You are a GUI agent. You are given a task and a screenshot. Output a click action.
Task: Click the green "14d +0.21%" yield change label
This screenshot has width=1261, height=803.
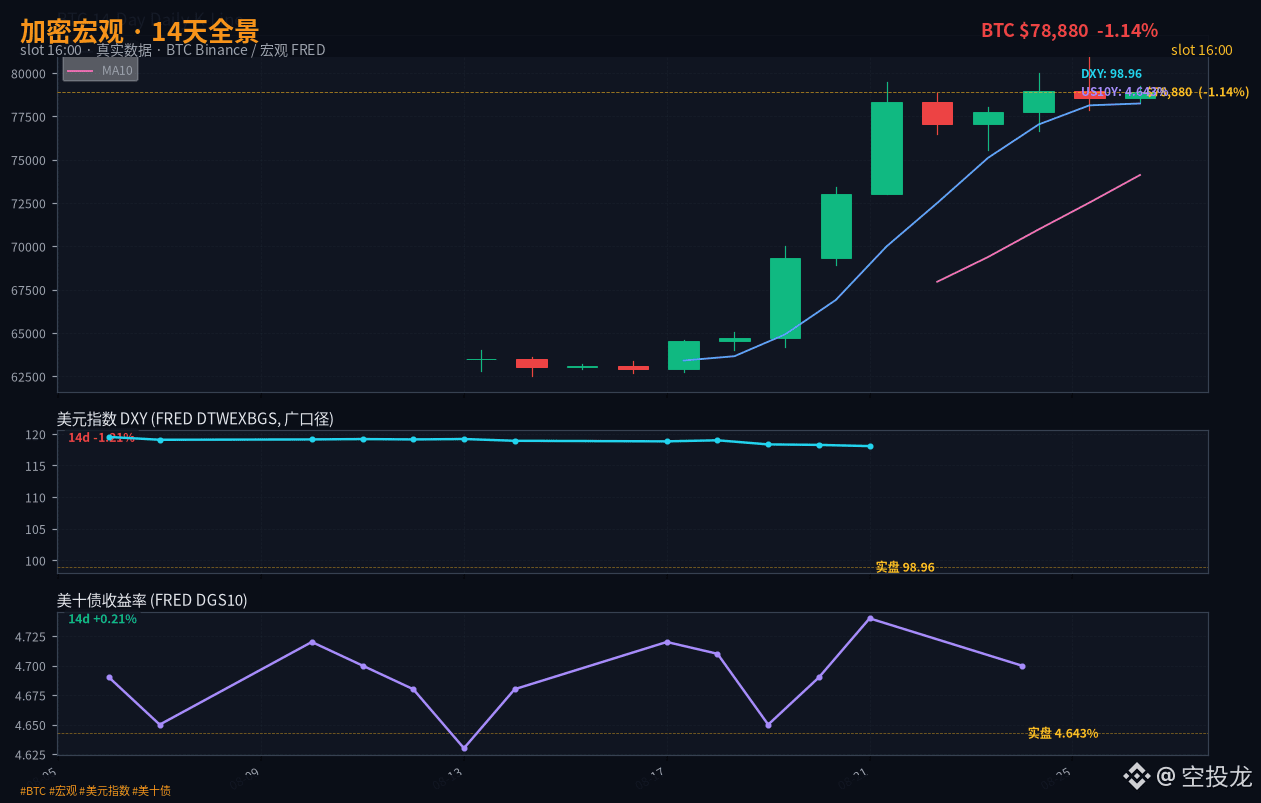pos(102,619)
